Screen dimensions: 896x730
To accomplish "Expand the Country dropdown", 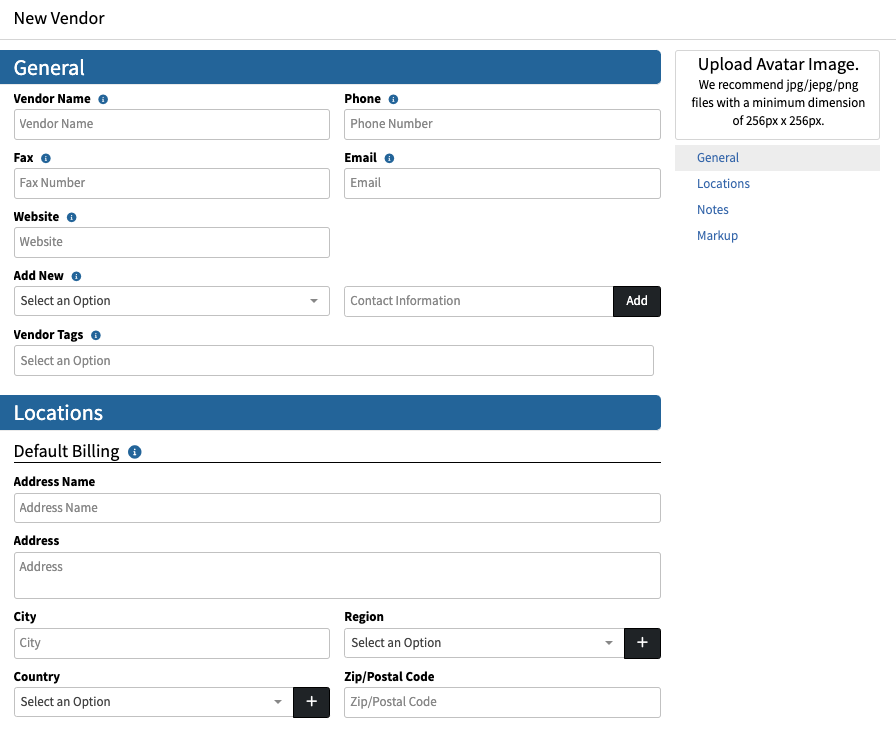I will 153,702.
